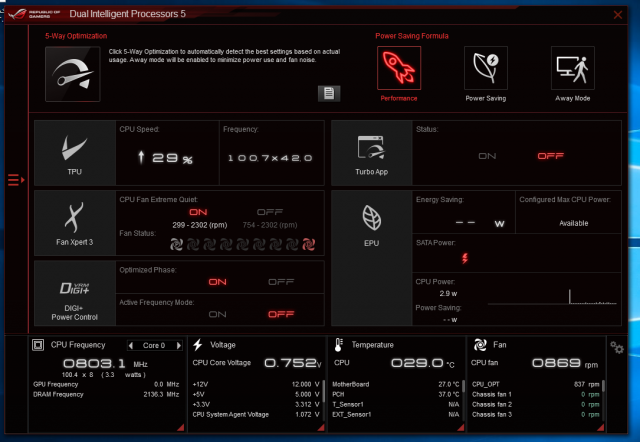The height and width of the screenshot is (442, 640).
Task: Open monitor settings gear icon
Action: [x=617, y=348]
